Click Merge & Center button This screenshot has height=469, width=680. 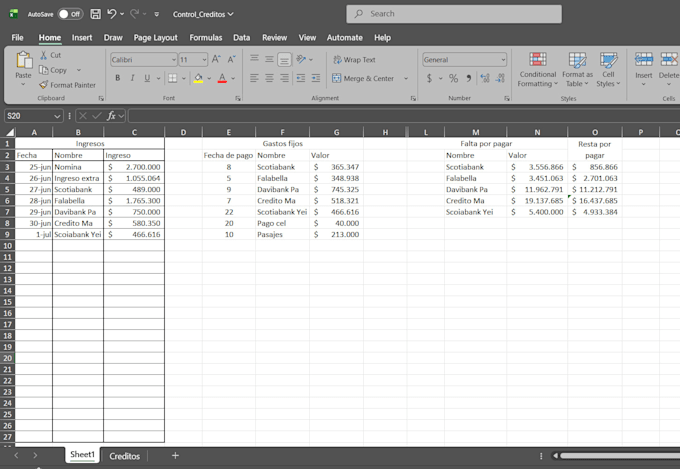click(363, 79)
